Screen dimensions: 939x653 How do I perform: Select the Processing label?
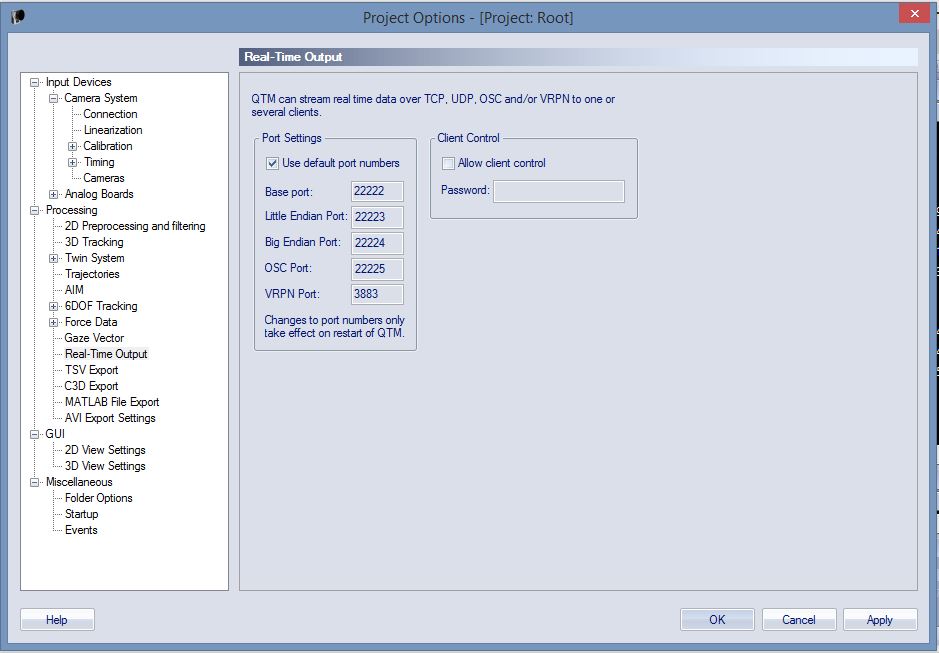71,210
